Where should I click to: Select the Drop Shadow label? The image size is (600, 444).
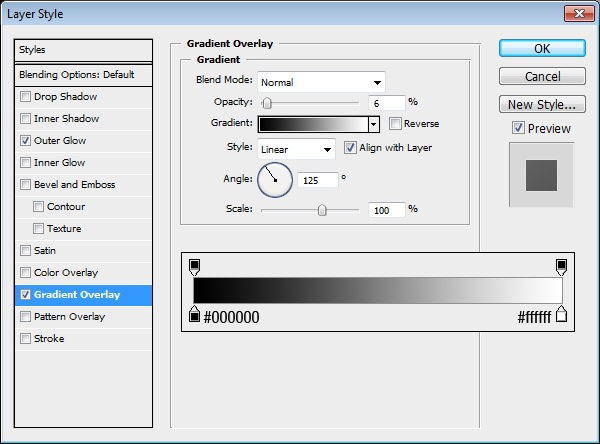click(65, 96)
